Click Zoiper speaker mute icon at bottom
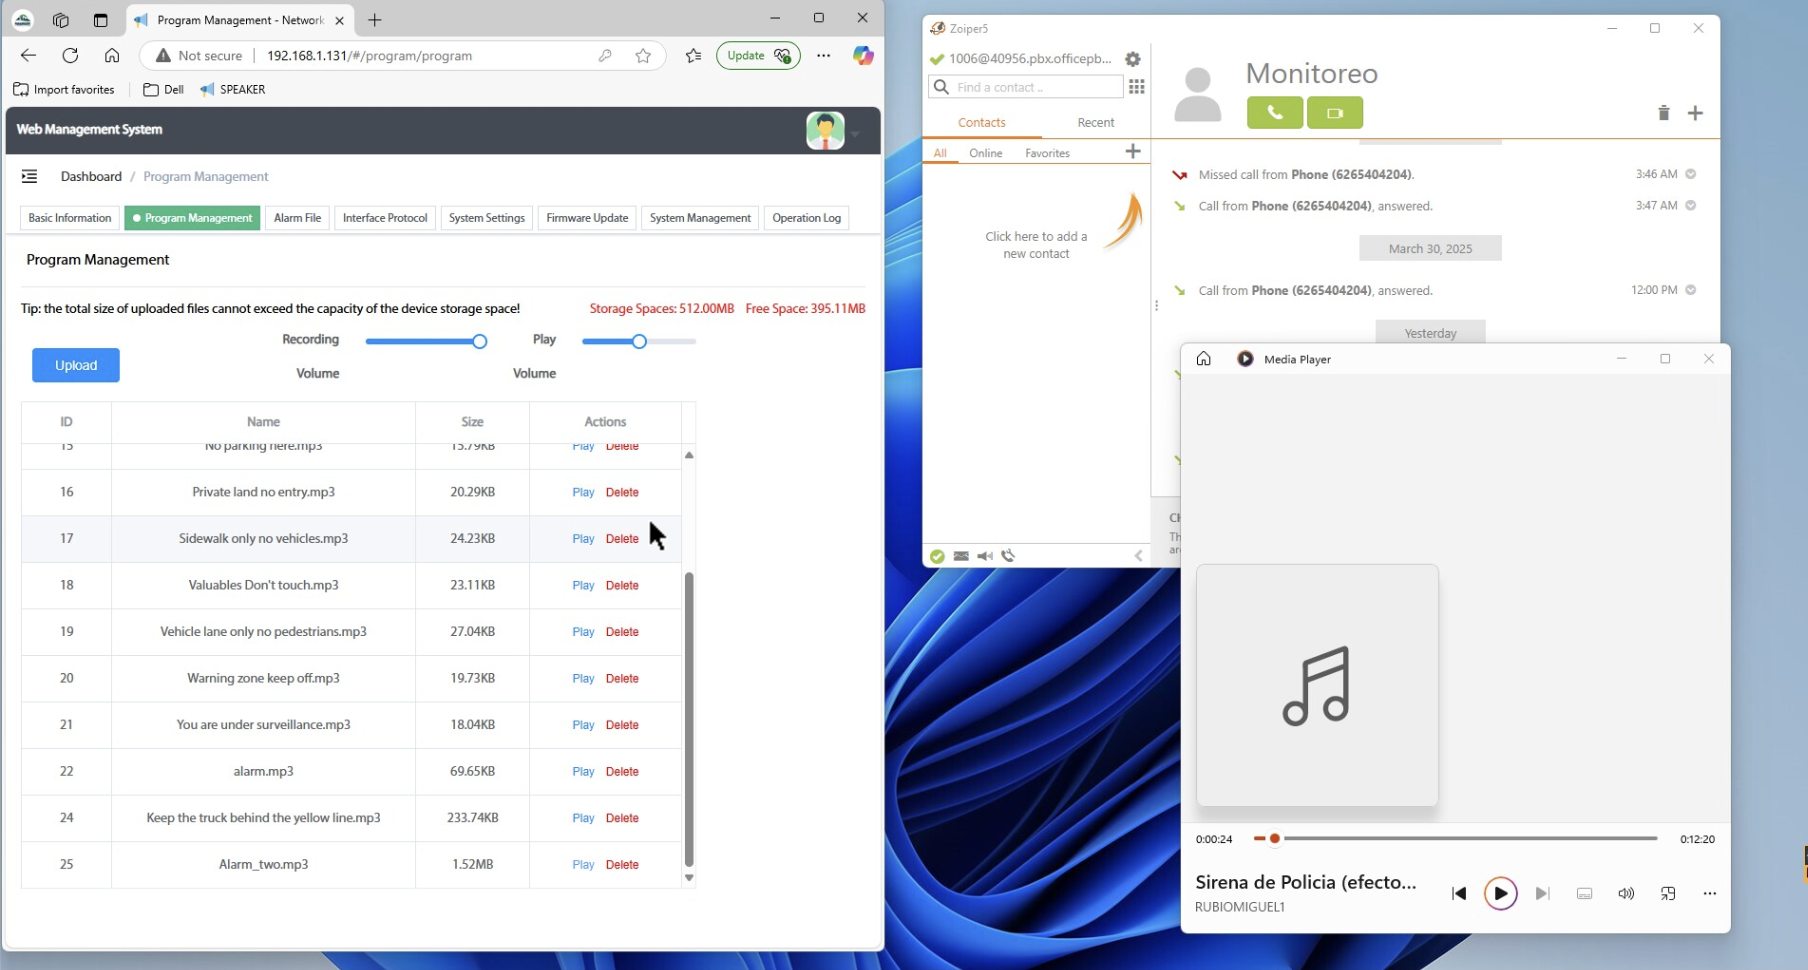The width and height of the screenshot is (1808, 970). pos(985,556)
